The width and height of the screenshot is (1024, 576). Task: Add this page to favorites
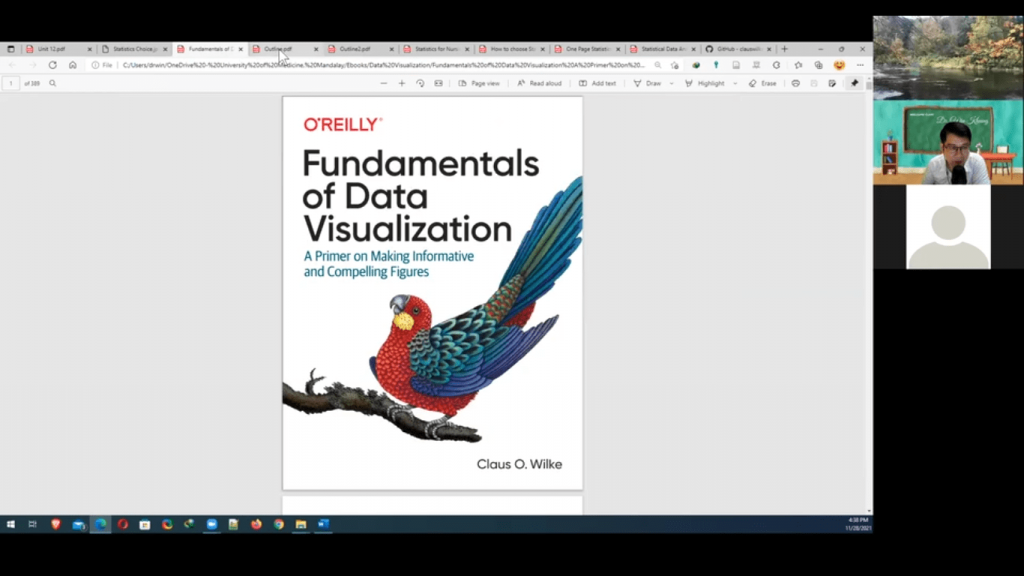[675, 65]
